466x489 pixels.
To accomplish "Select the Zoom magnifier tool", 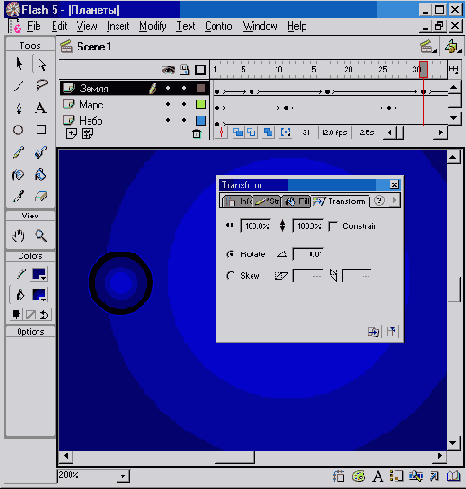I will (x=41, y=236).
